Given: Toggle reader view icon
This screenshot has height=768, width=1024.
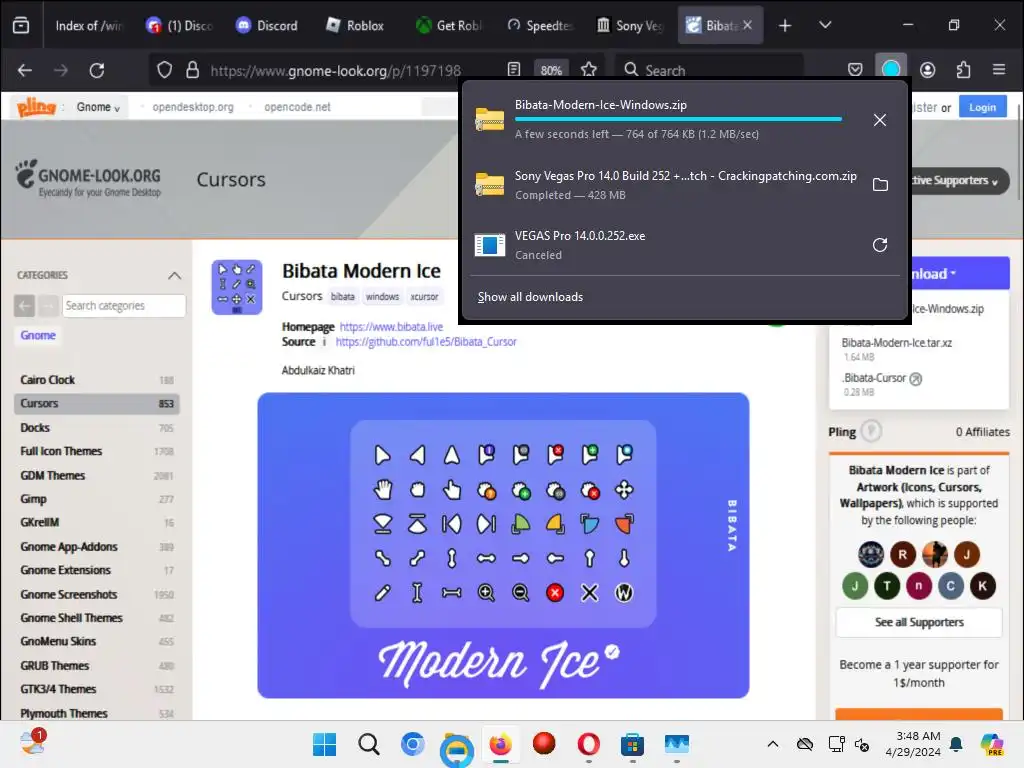Looking at the screenshot, I should click(x=514, y=70).
